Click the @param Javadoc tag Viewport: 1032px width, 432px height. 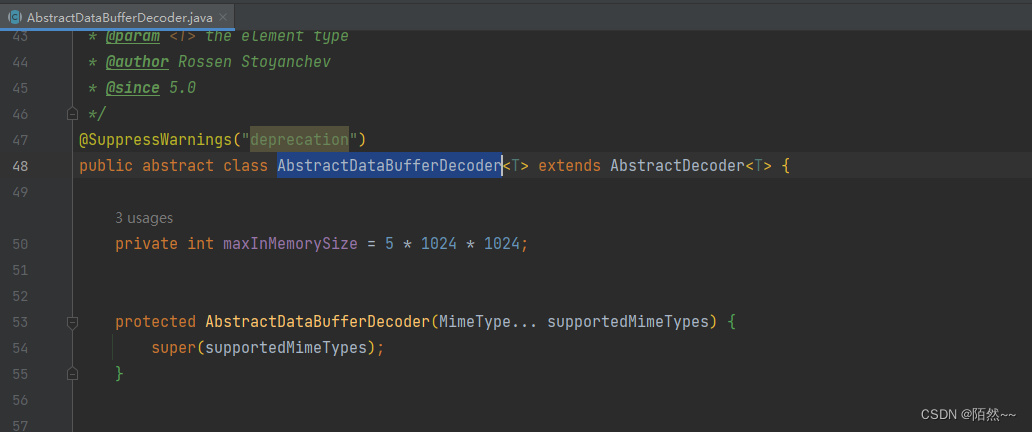tap(132, 36)
